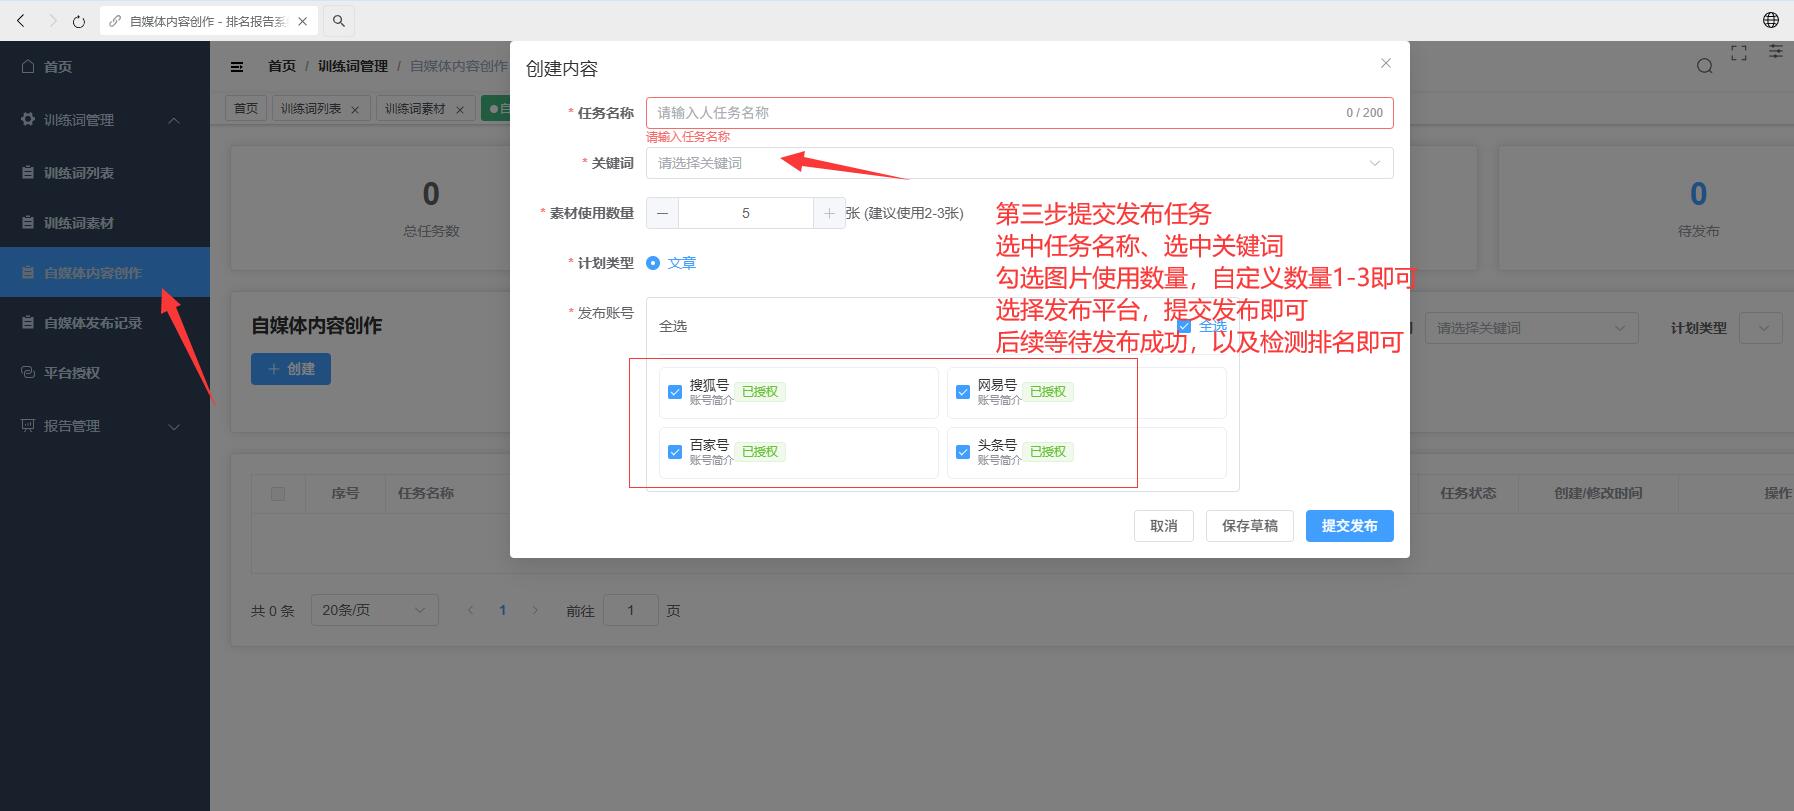Image resolution: width=1794 pixels, height=811 pixels.
Task: Close the 创建内容 dialog with X icon
Action: coord(1385,63)
